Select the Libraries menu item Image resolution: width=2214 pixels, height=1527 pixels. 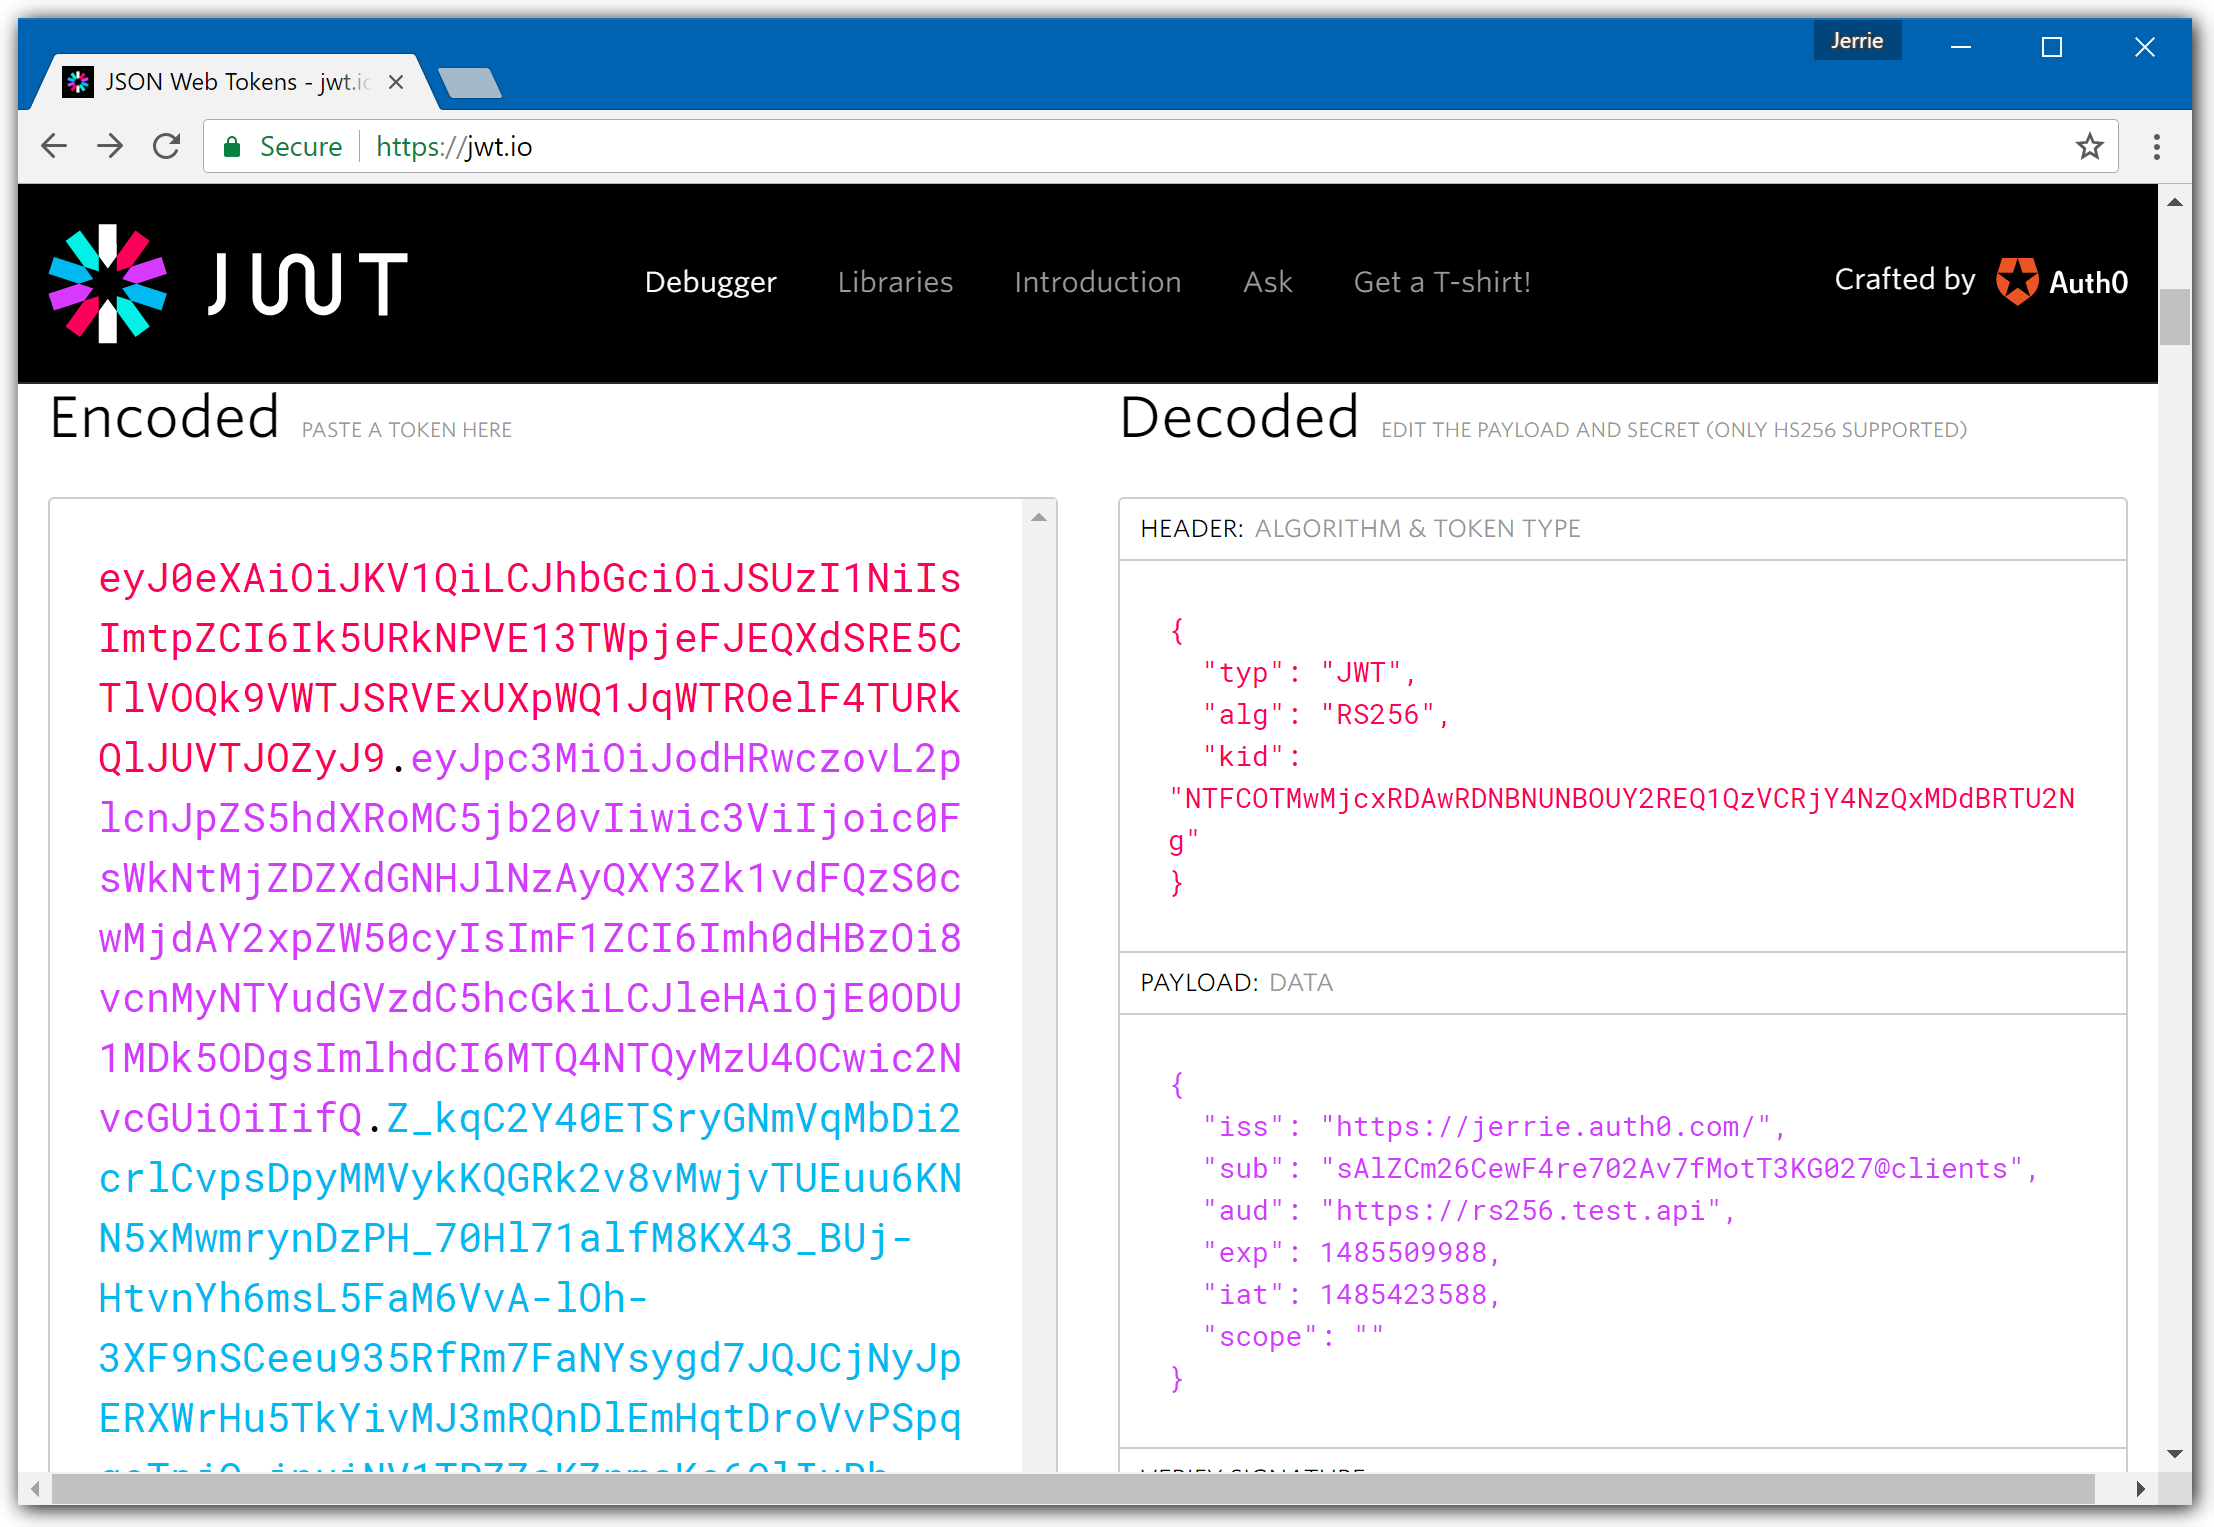click(893, 283)
